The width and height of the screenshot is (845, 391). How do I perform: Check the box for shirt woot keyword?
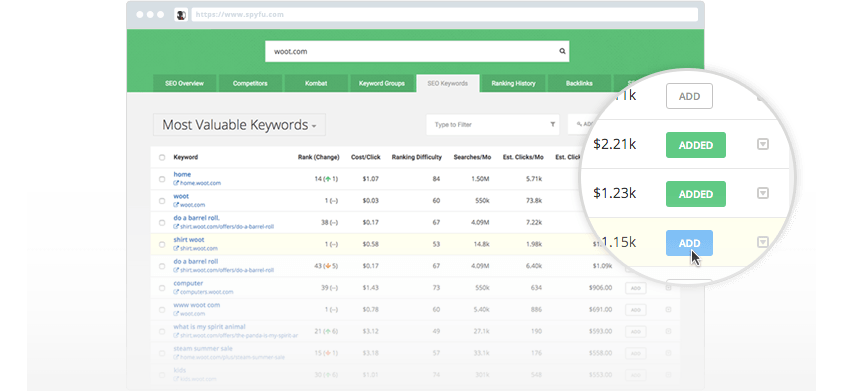coord(162,245)
